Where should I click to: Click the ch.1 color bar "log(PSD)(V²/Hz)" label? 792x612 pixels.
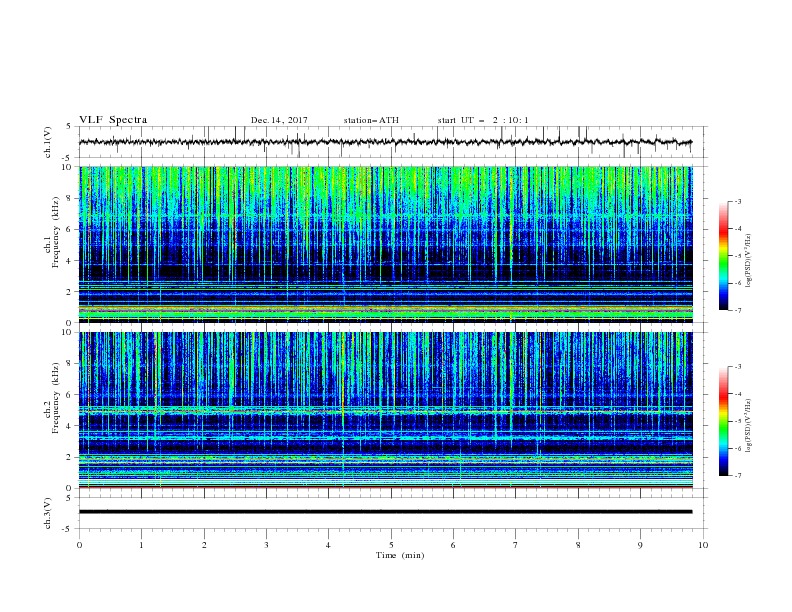748,261
